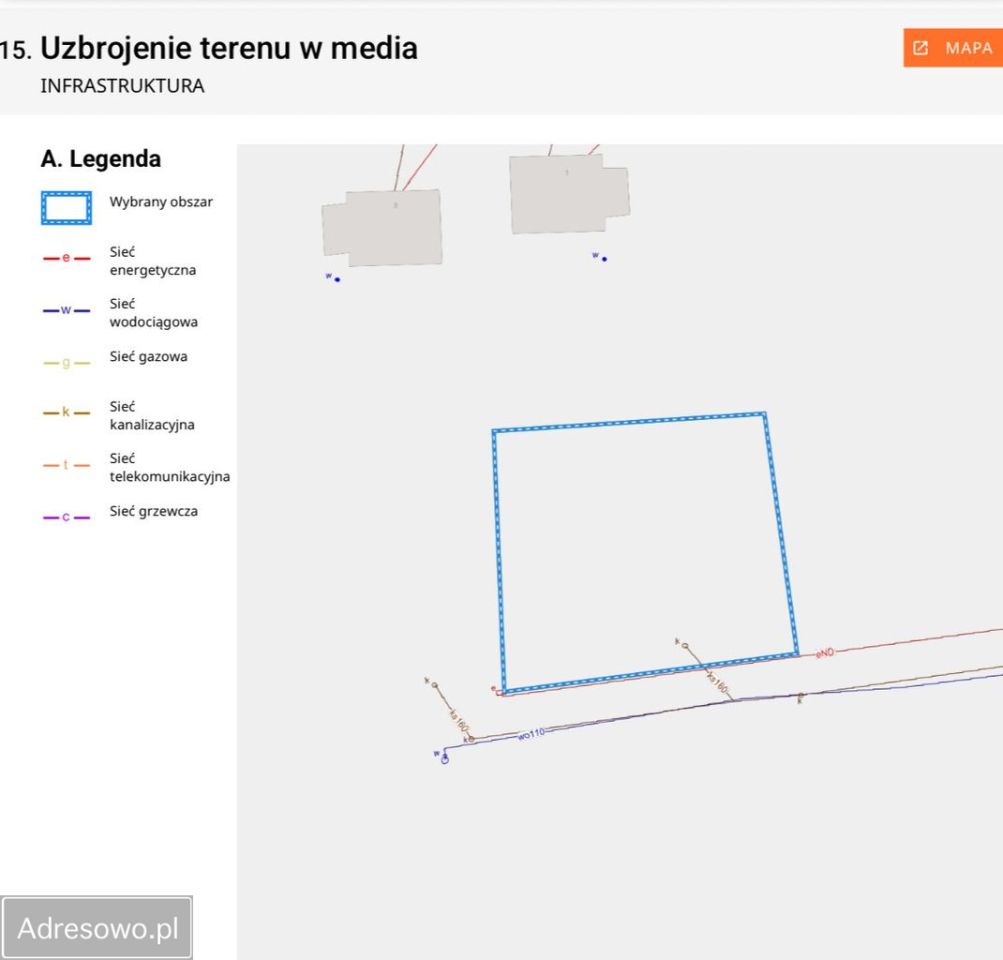Click the 'eND' energy line label on map
This screenshot has height=960, width=1003.
pos(825,652)
